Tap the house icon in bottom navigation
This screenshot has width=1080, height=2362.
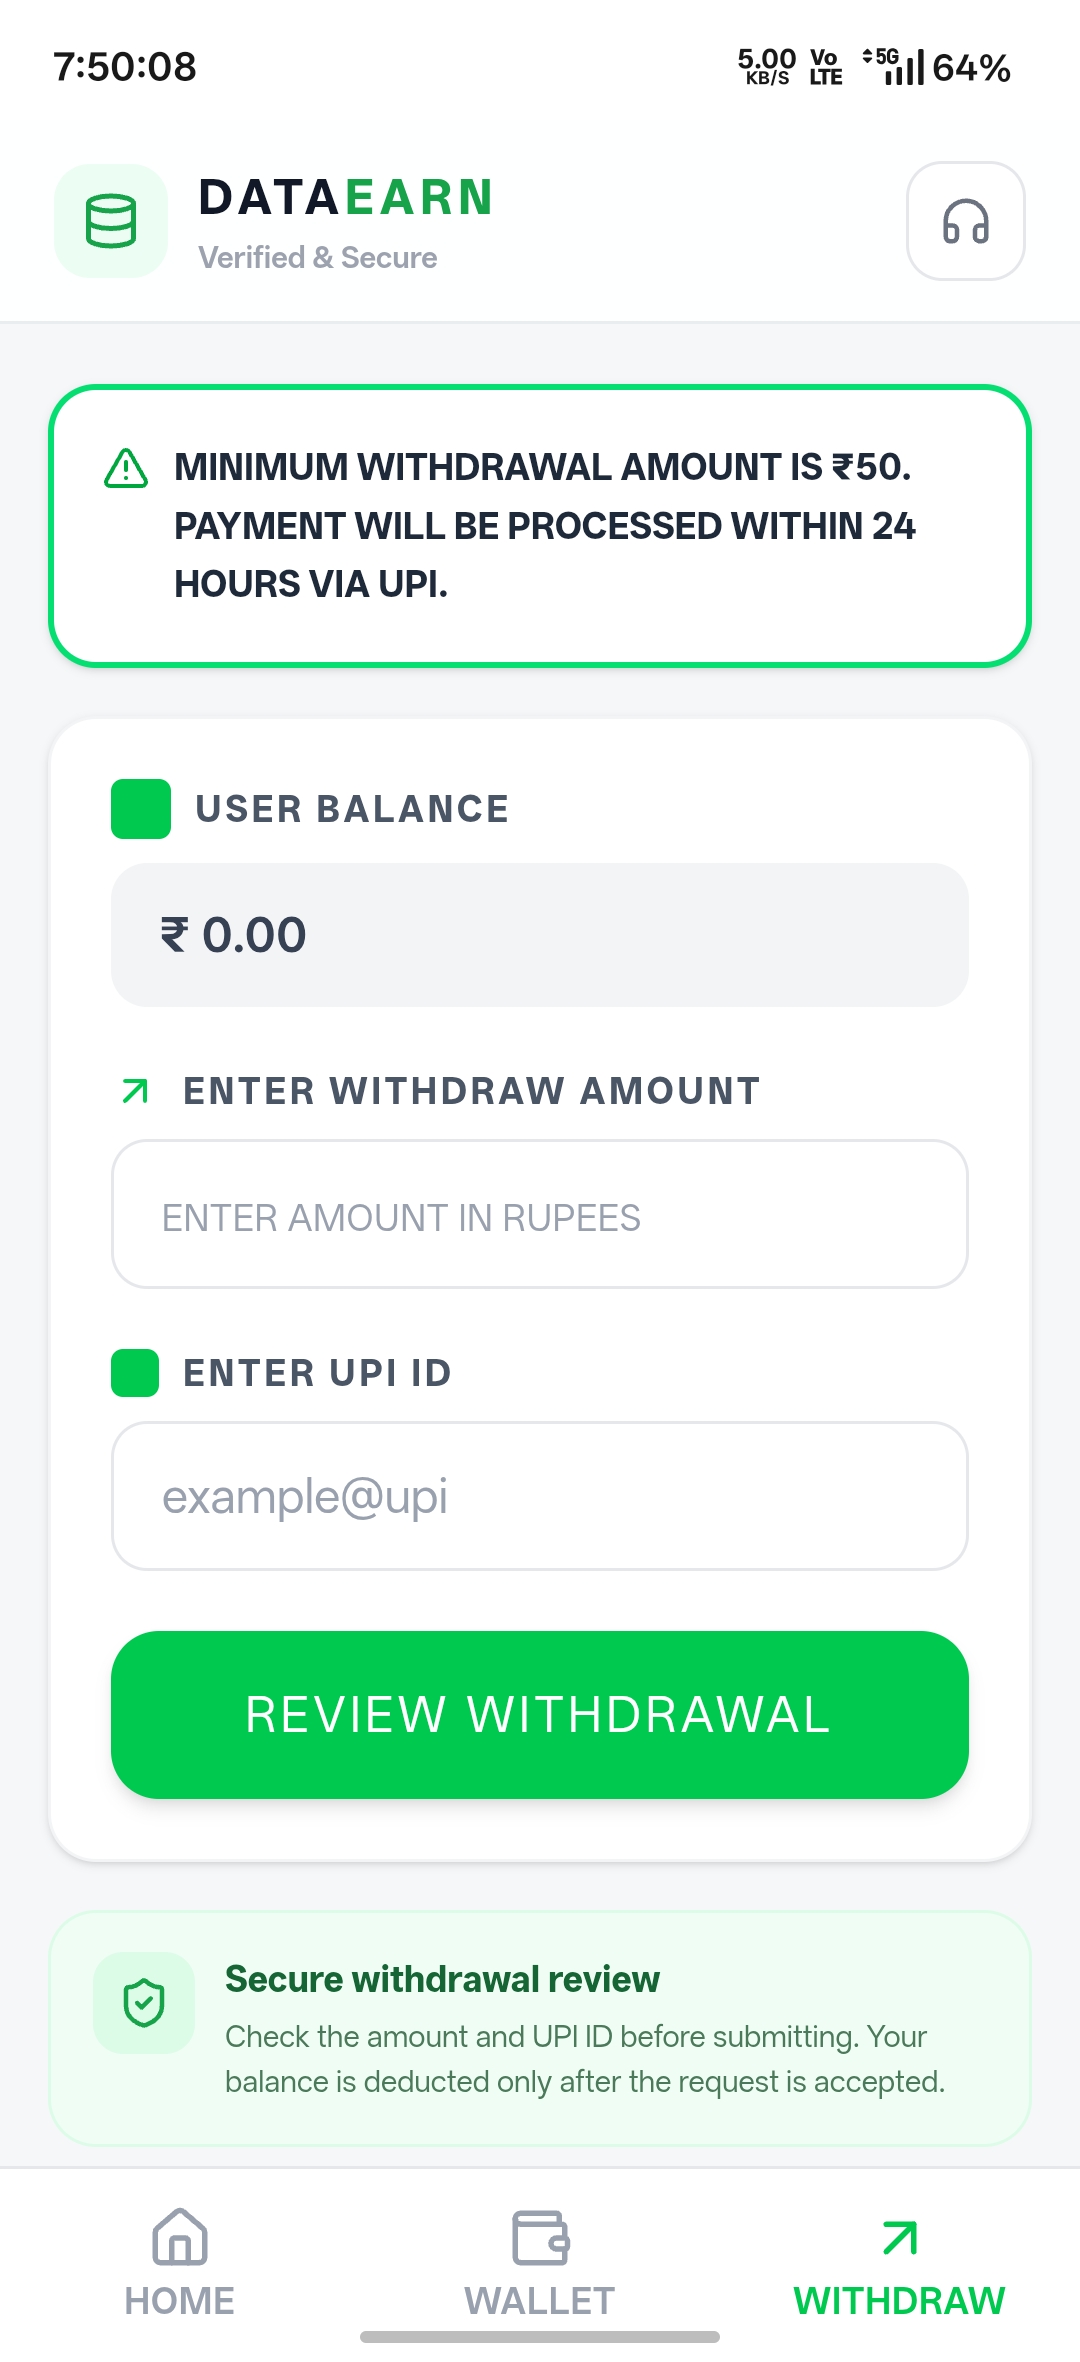[180, 2236]
